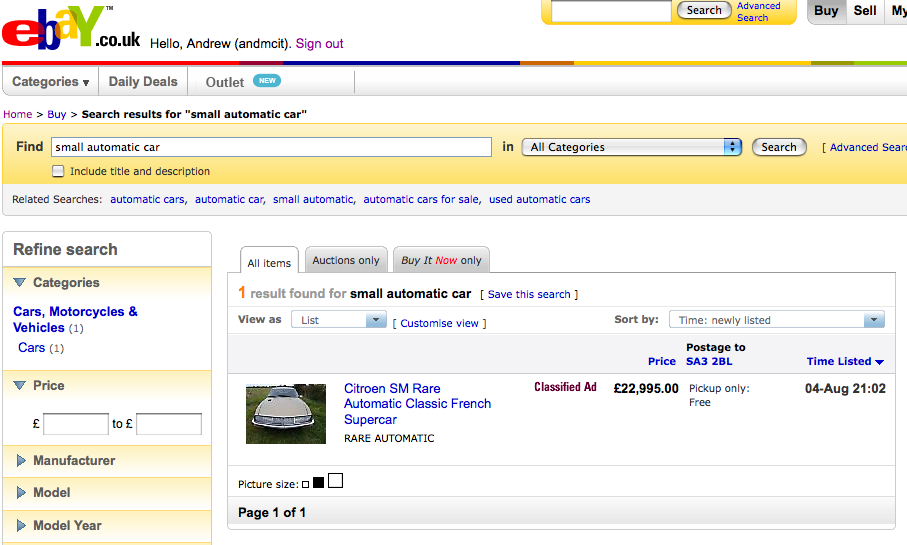This screenshot has width=907, height=545.
Task: Select the largest picture size icon
Action: 335,480
